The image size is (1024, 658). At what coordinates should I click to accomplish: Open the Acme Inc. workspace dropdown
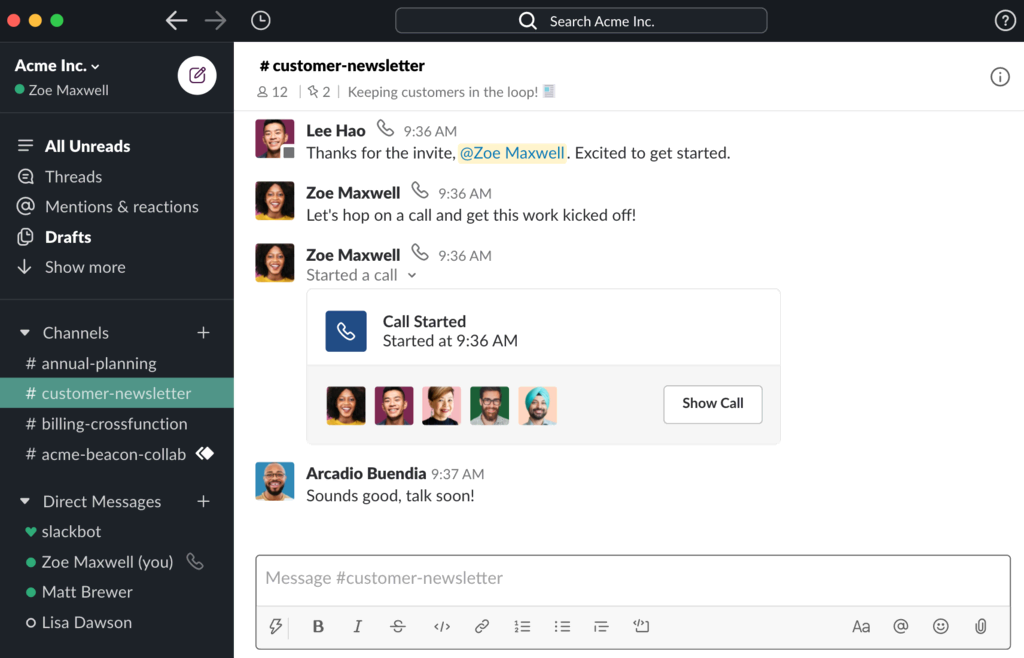pos(57,66)
